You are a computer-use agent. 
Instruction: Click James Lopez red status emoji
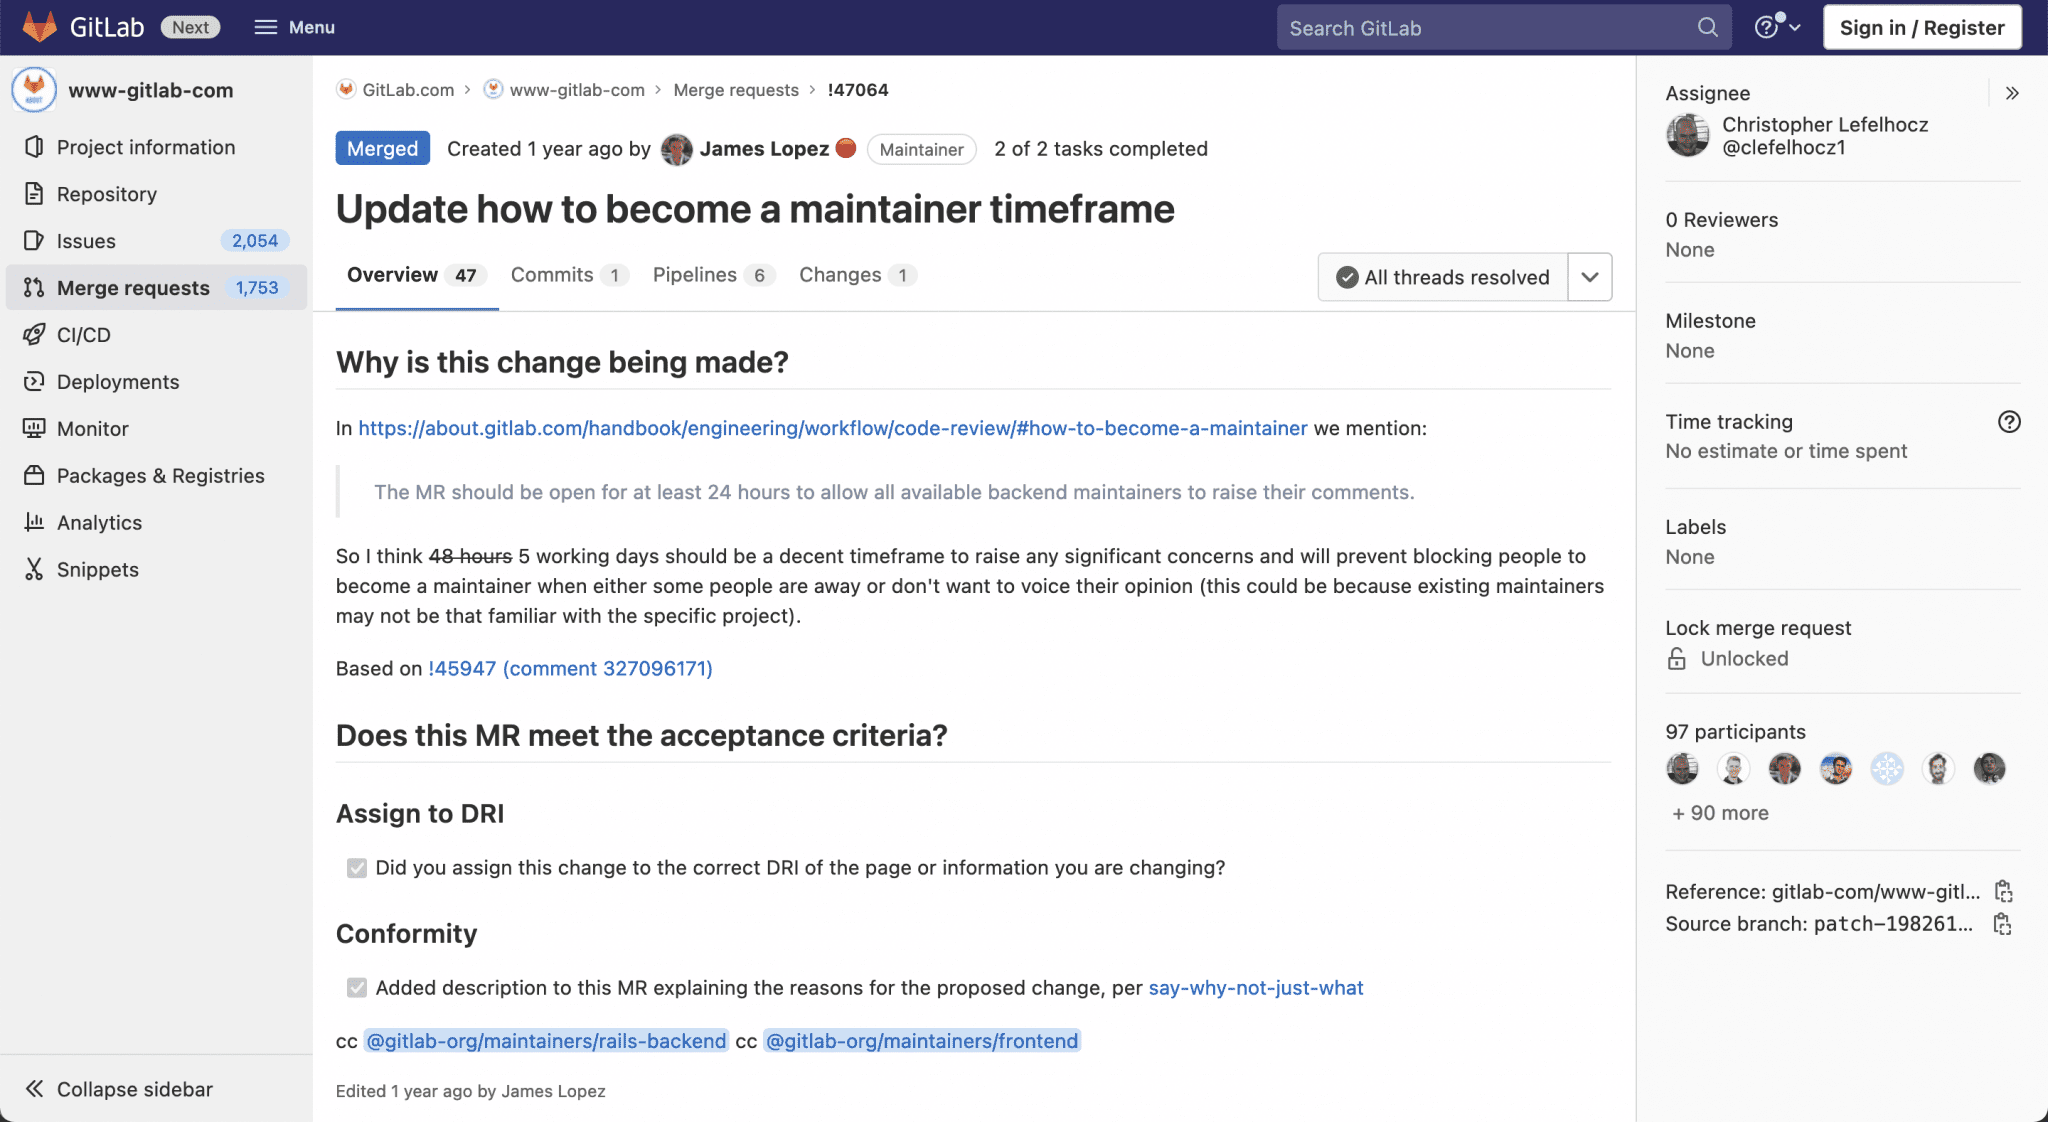coord(846,148)
